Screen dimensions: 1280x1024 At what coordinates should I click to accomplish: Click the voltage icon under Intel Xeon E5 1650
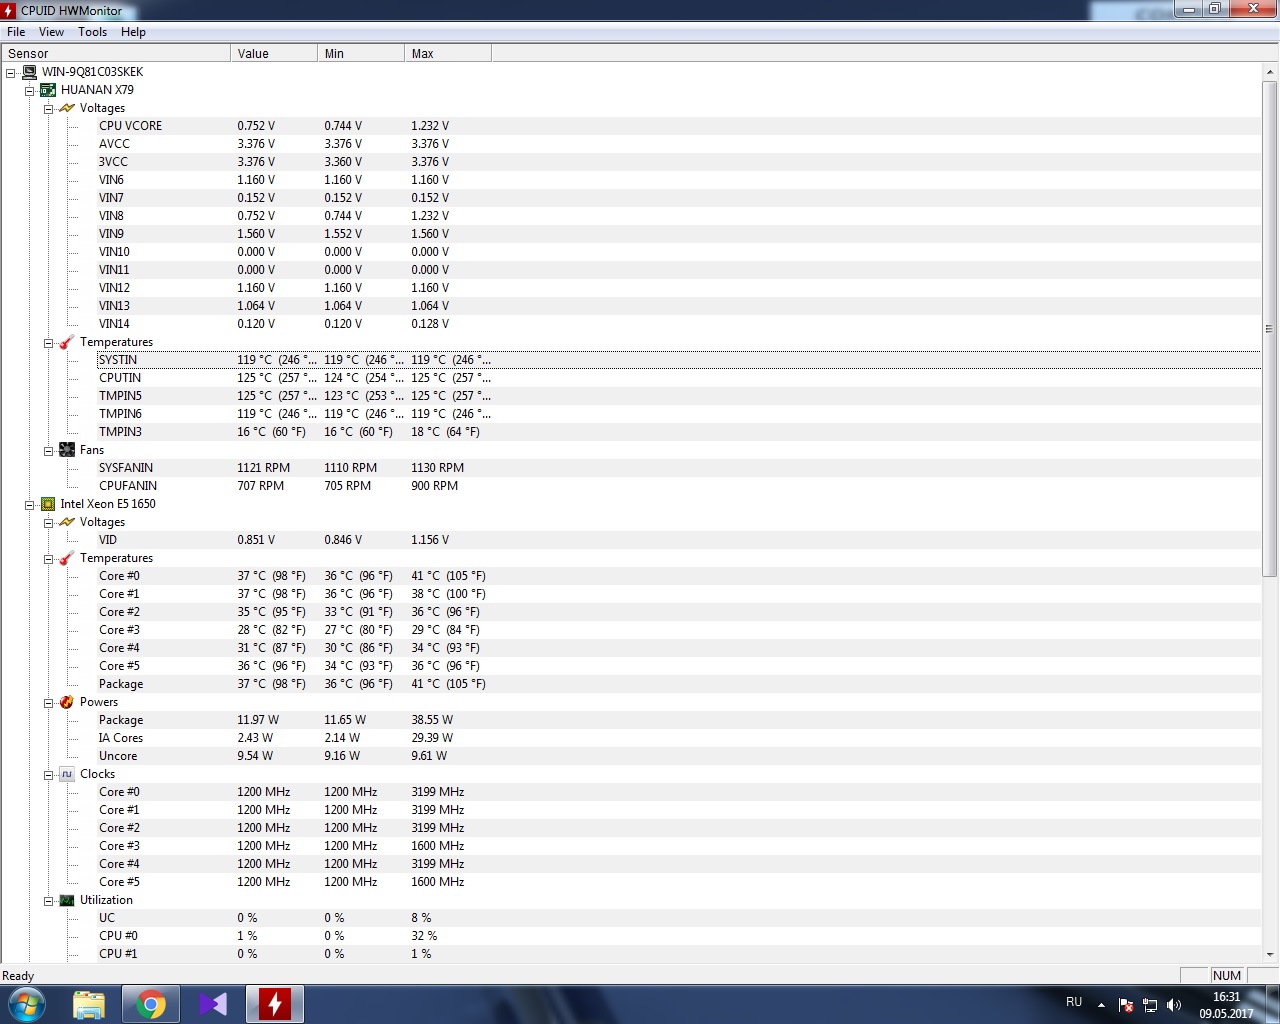(67, 522)
